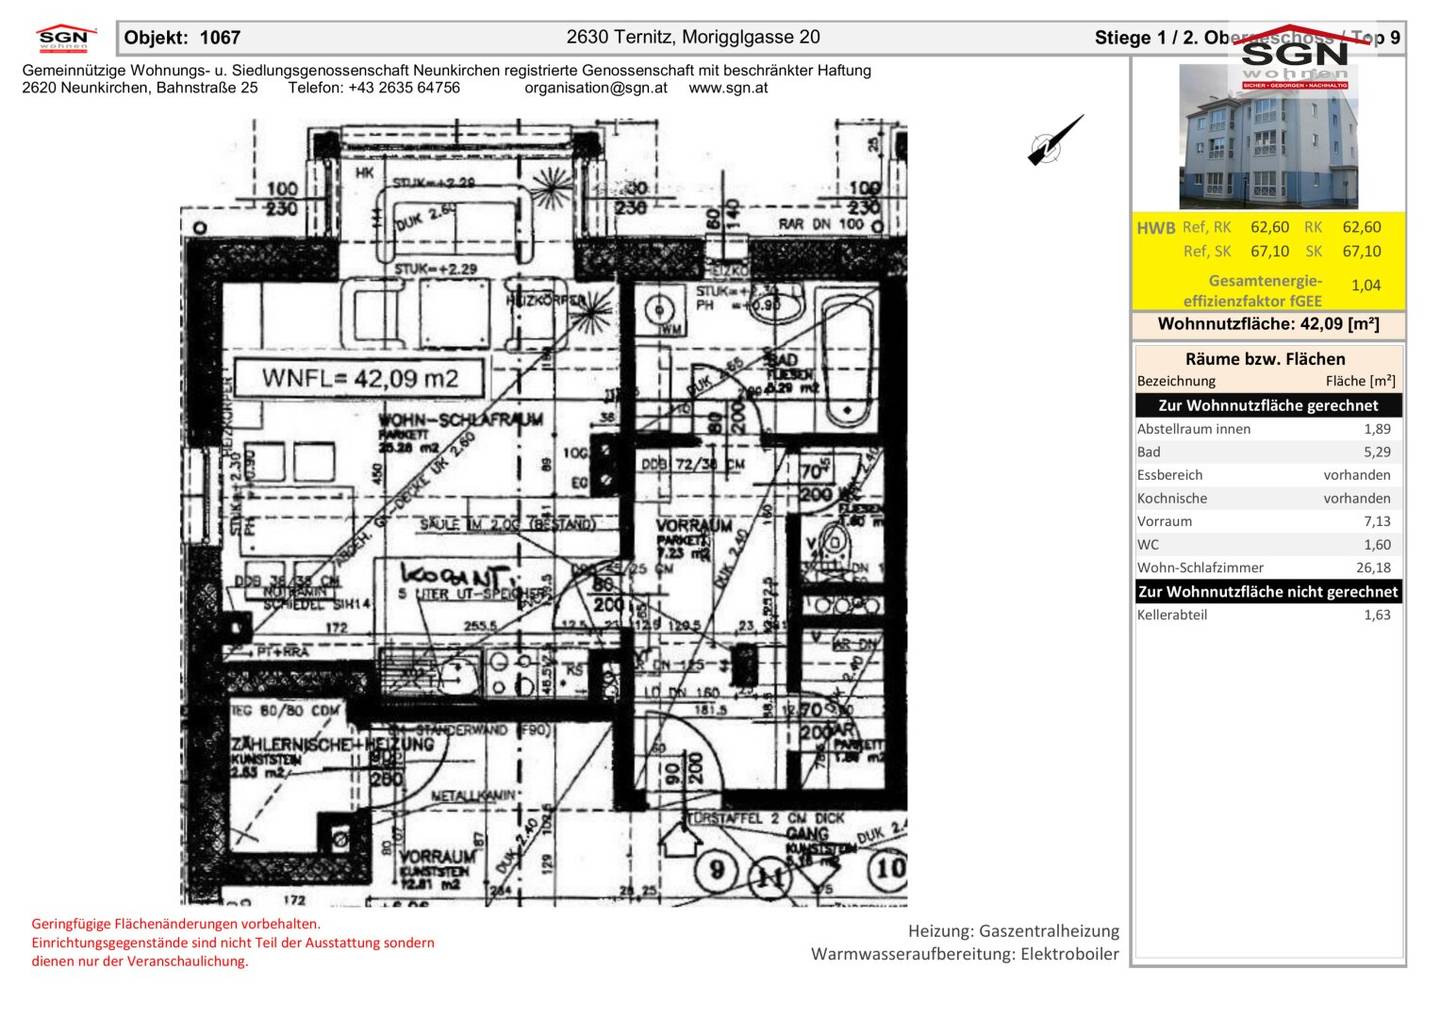Click the 'Abstellraum innen' table row label
The image size is (1440, 1018).
tap(1194, 429)
